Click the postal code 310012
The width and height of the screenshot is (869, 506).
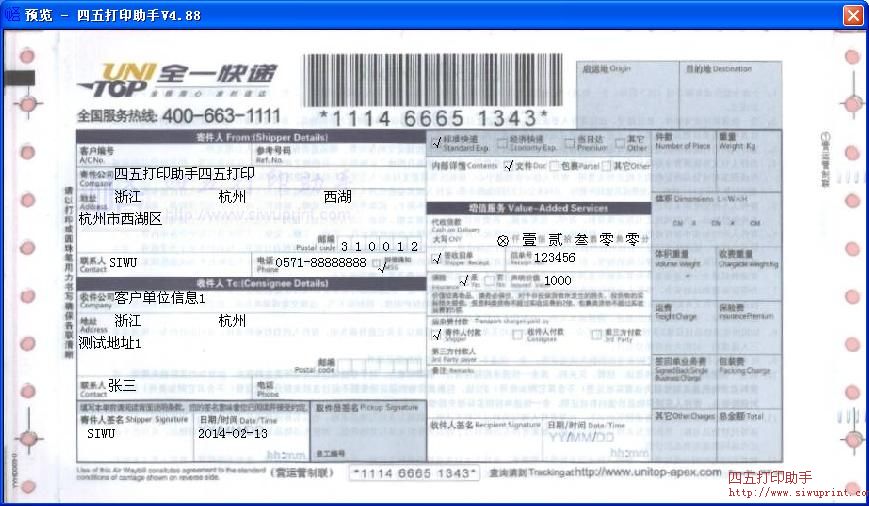(380, 247)
